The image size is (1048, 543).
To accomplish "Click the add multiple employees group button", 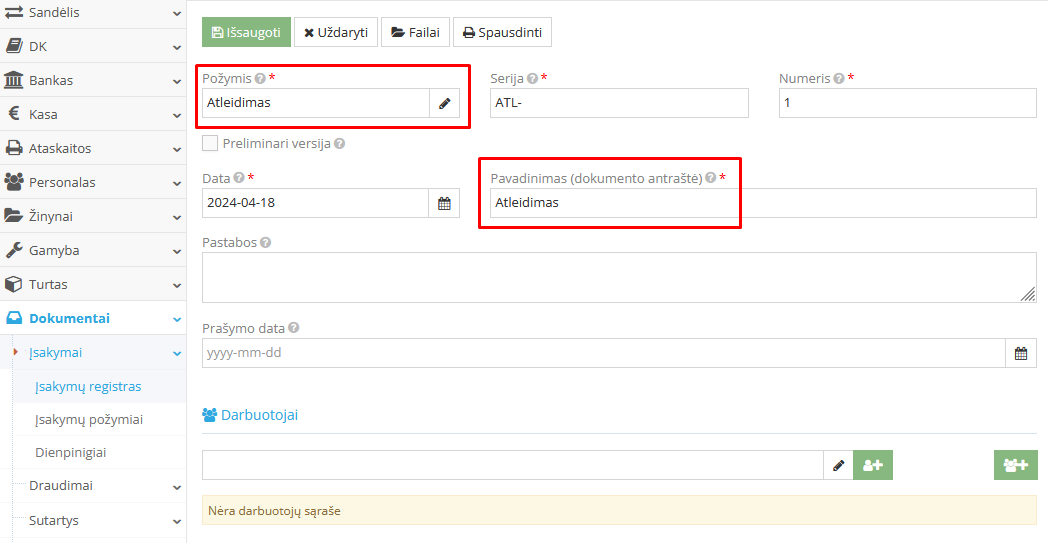I will 1015,465.
